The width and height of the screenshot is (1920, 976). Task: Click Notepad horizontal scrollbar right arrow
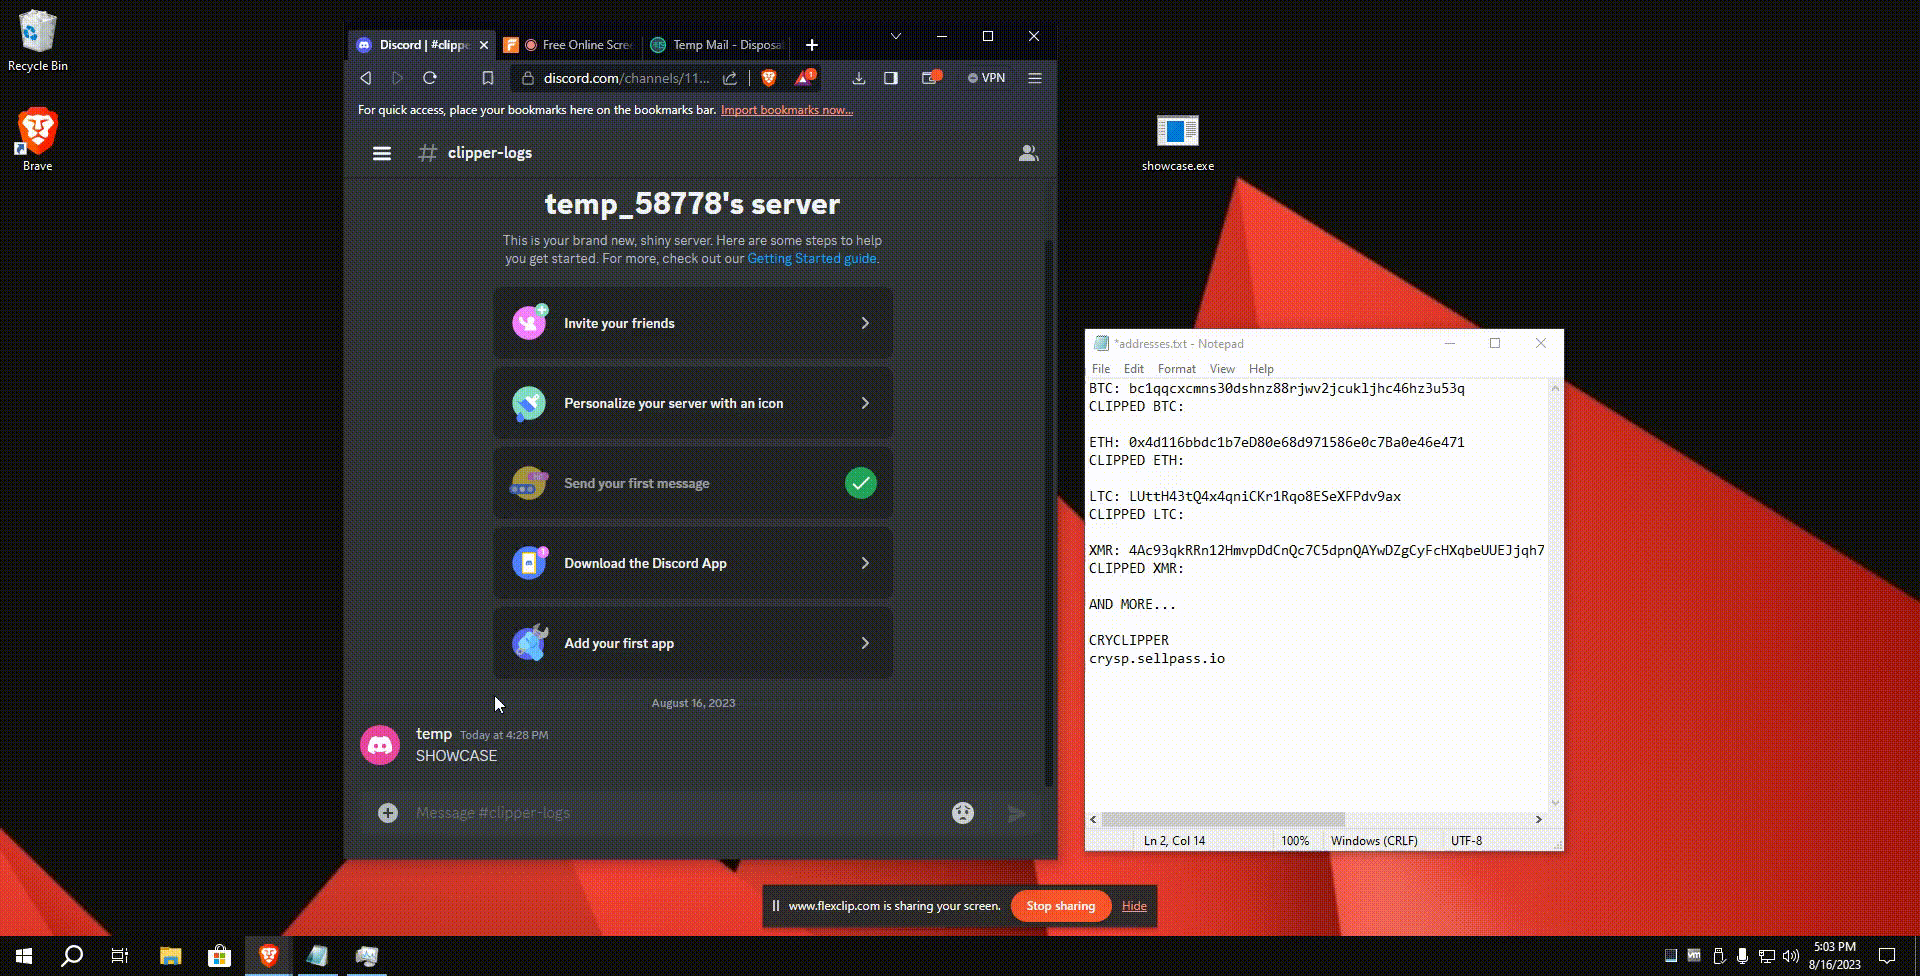1539,819
